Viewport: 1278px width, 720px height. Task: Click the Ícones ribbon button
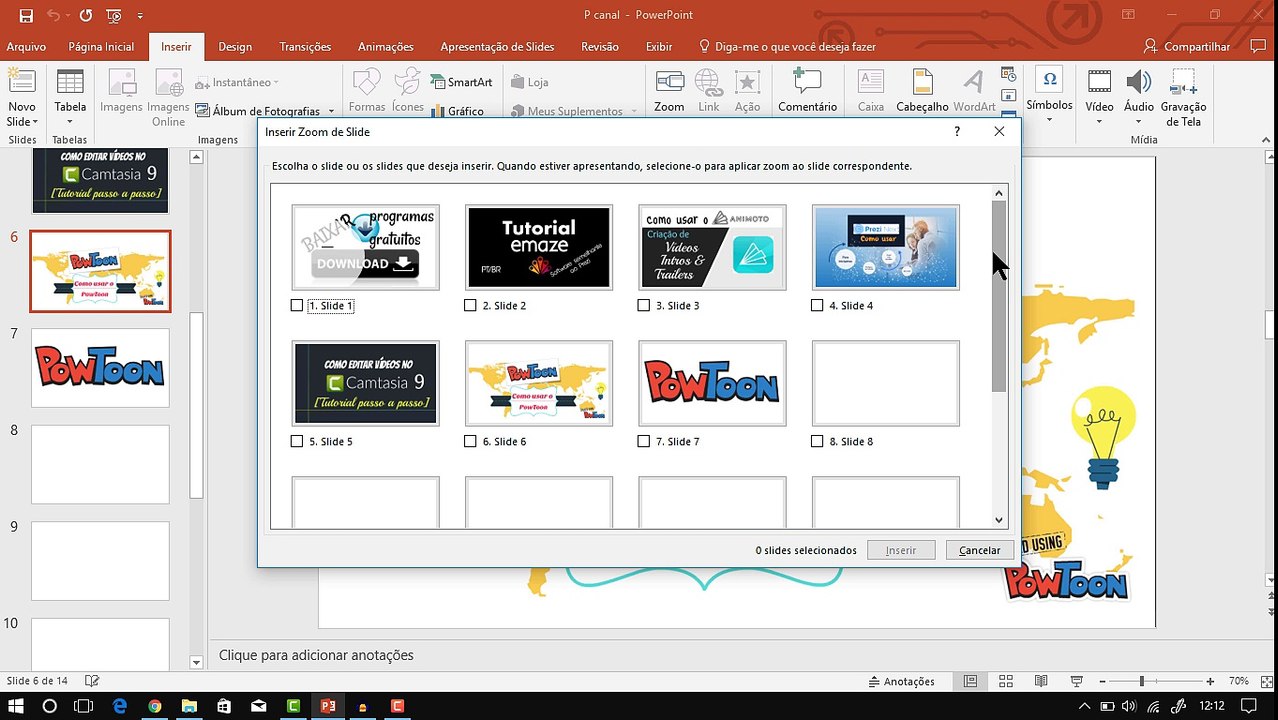tap(408, 90)
